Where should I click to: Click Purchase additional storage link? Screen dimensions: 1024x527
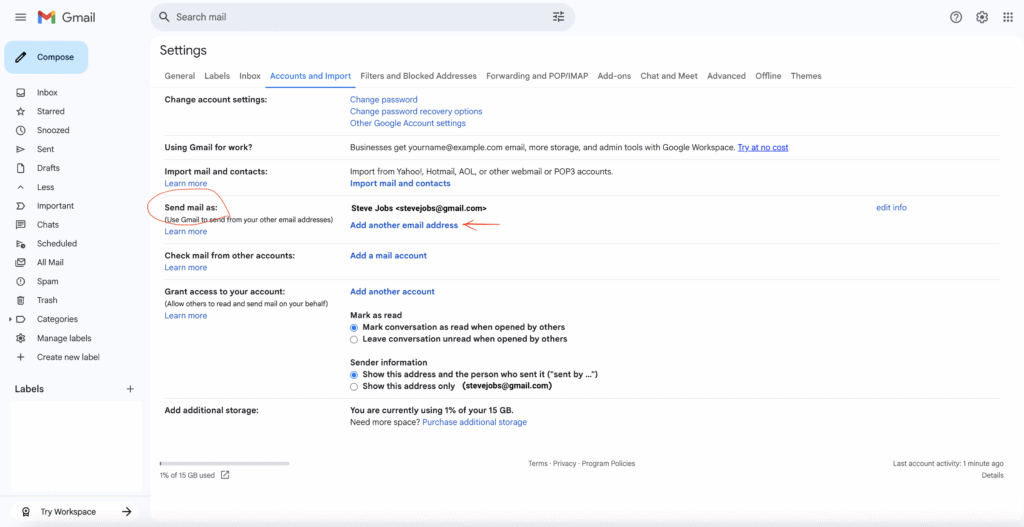(x=474, y=423)
